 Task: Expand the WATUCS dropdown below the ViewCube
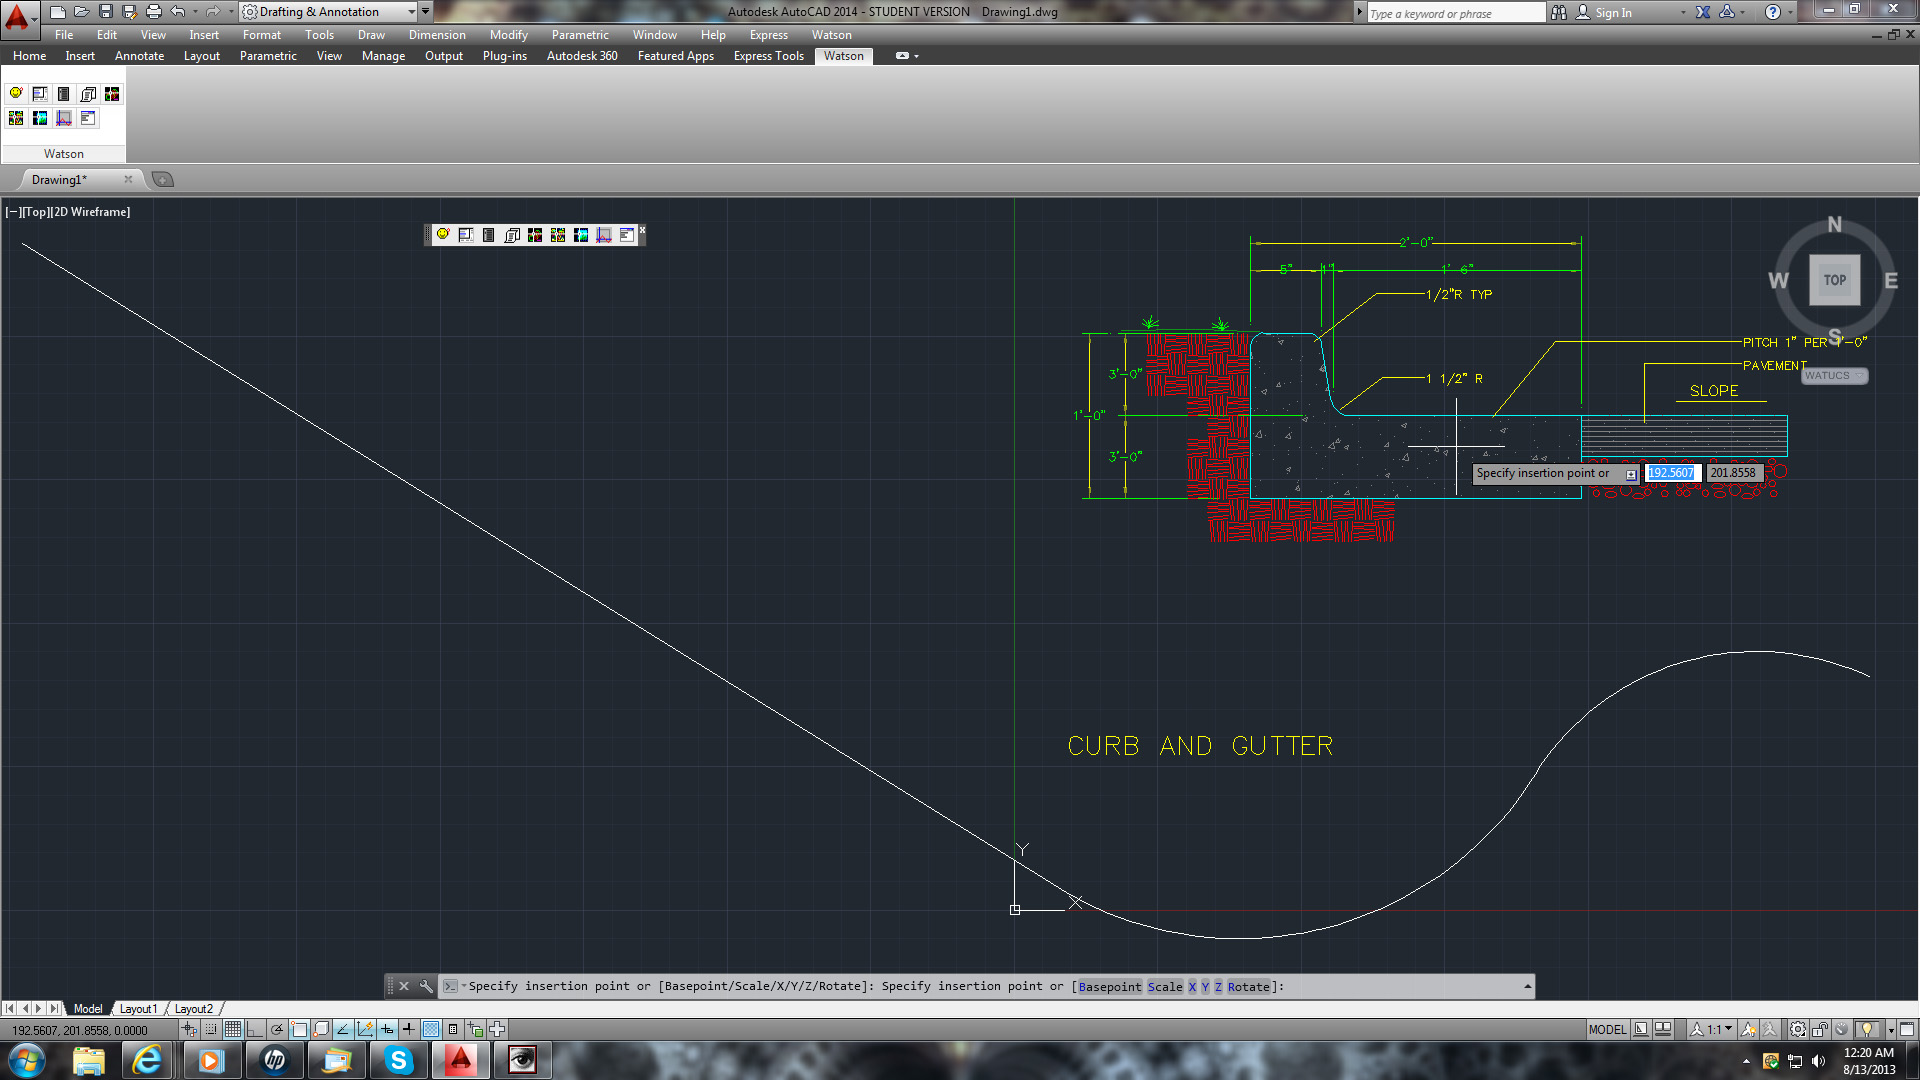[1859, 376]
